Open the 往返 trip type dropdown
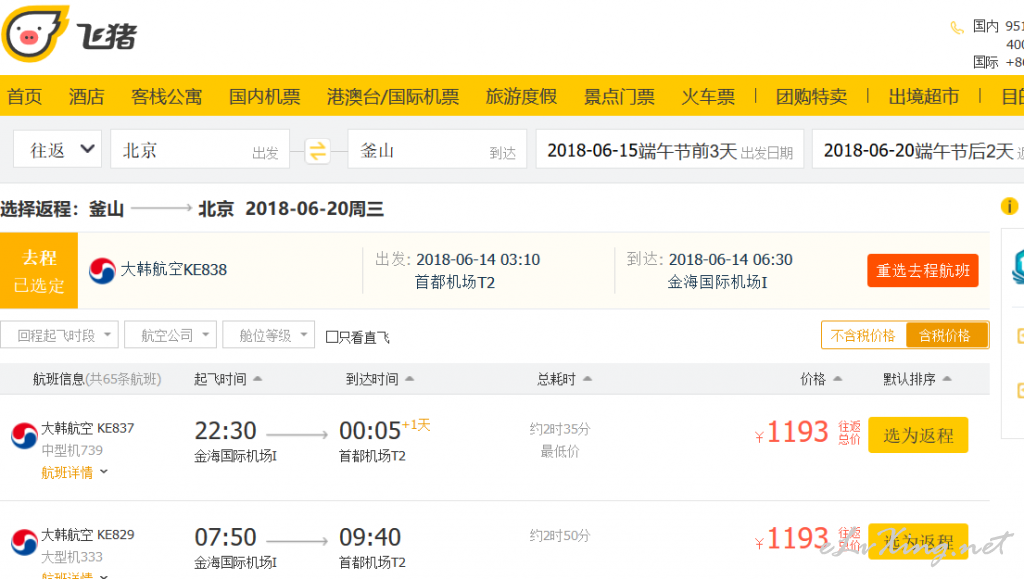The height and width of the screenshot is (579, 1024). click(57, 149)
